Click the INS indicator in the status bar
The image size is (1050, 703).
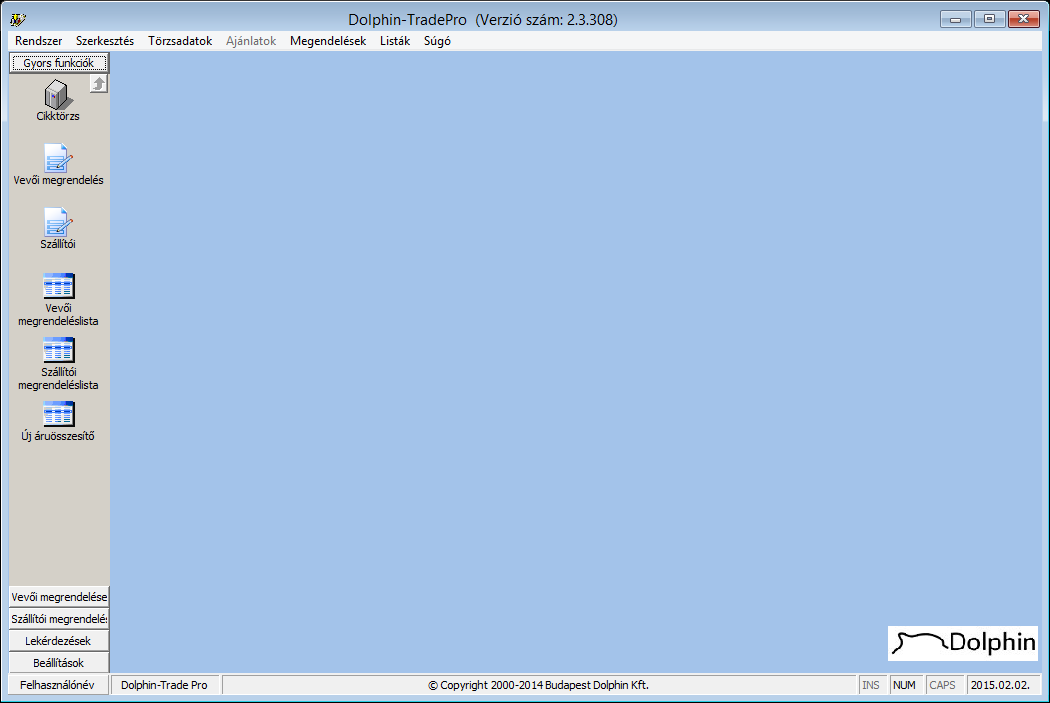click(871, 685)
